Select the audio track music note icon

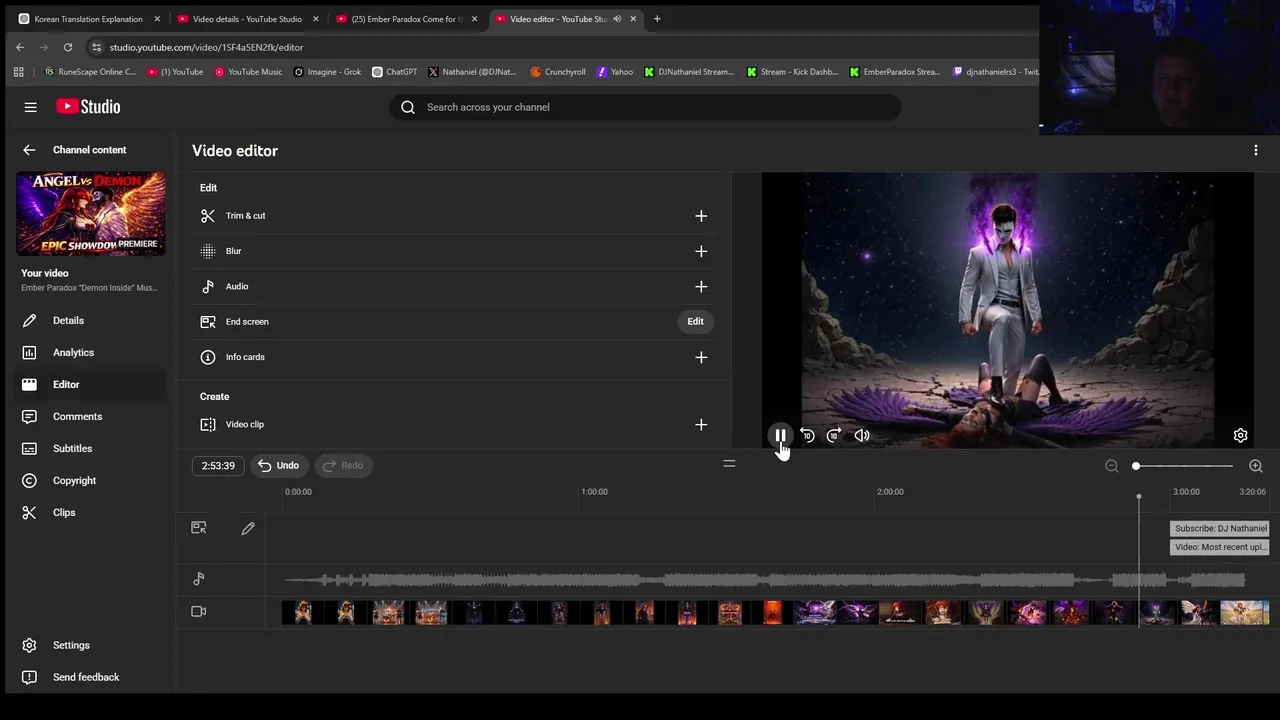pyautogui.click(x=199, y=578)
